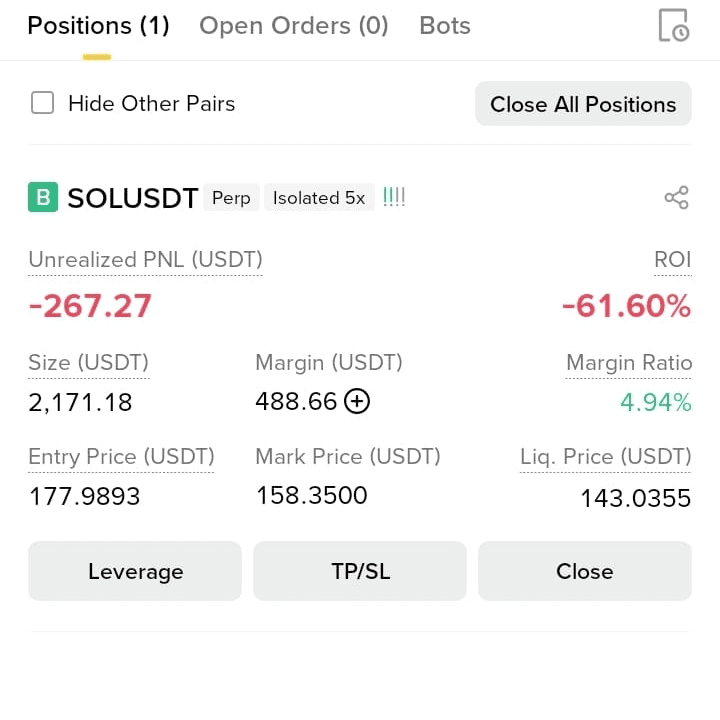Tap the Perp contract tag
720x720 pixels.
point(231,198)
